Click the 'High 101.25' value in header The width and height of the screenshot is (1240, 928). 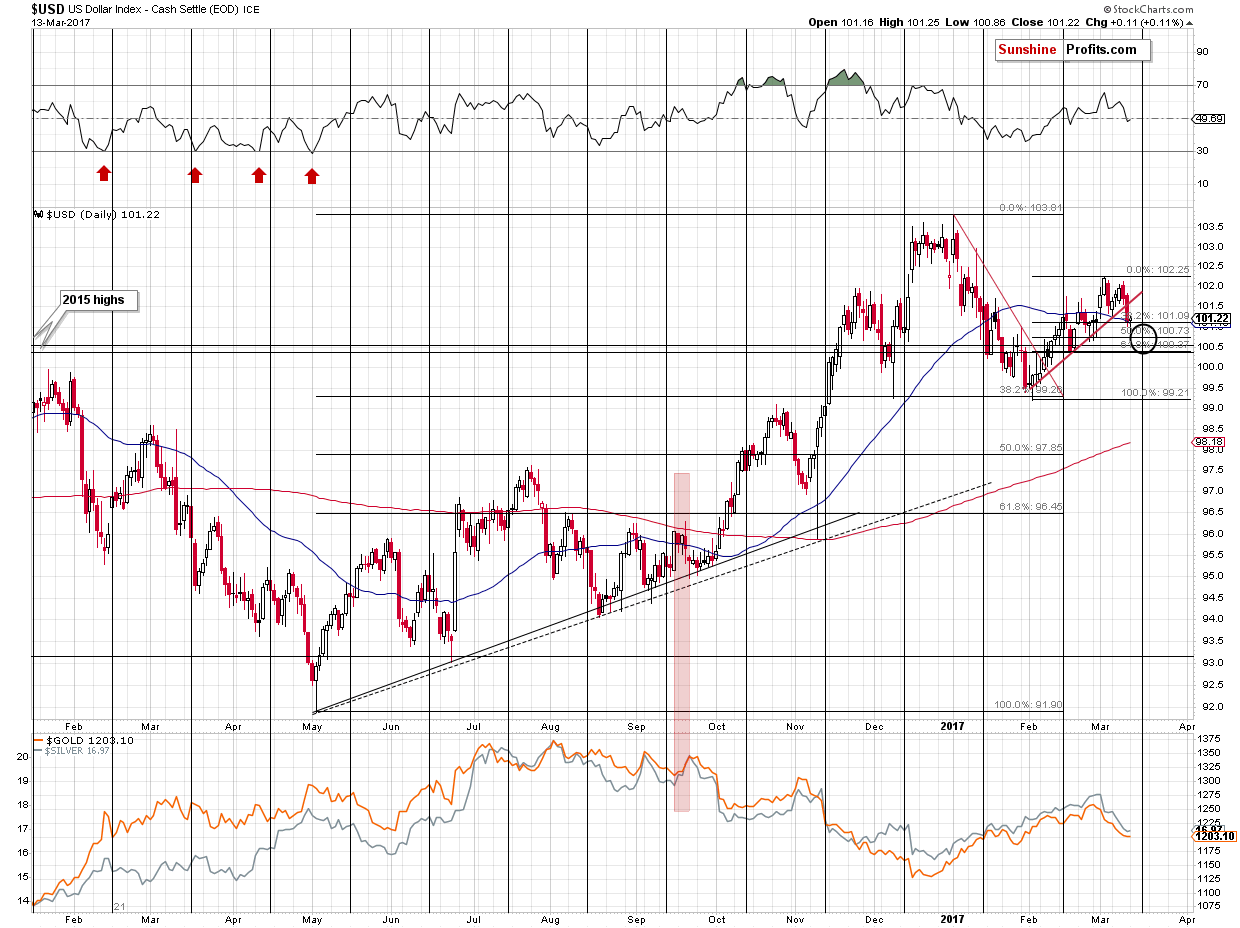(x=911, y=22)
